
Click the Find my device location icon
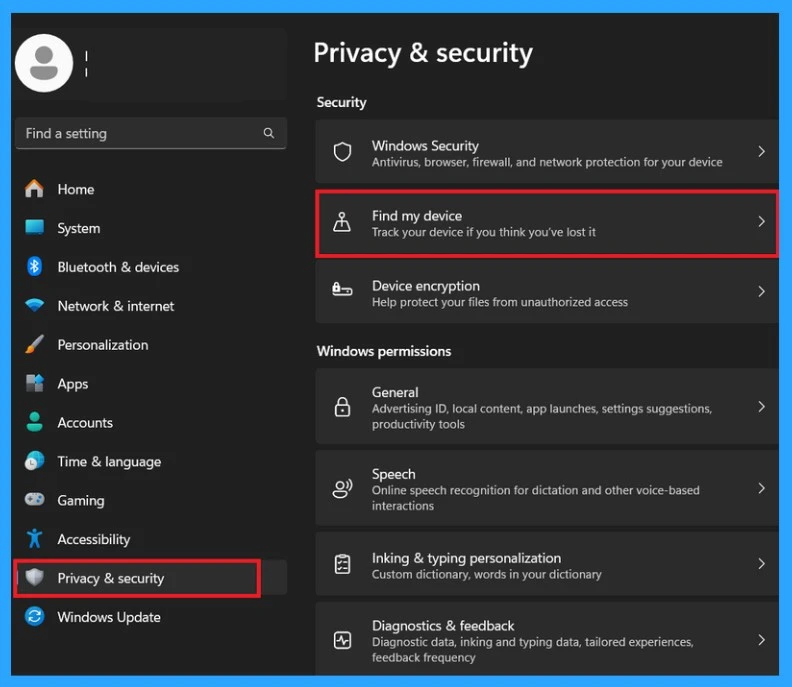[x=342, y=222]
